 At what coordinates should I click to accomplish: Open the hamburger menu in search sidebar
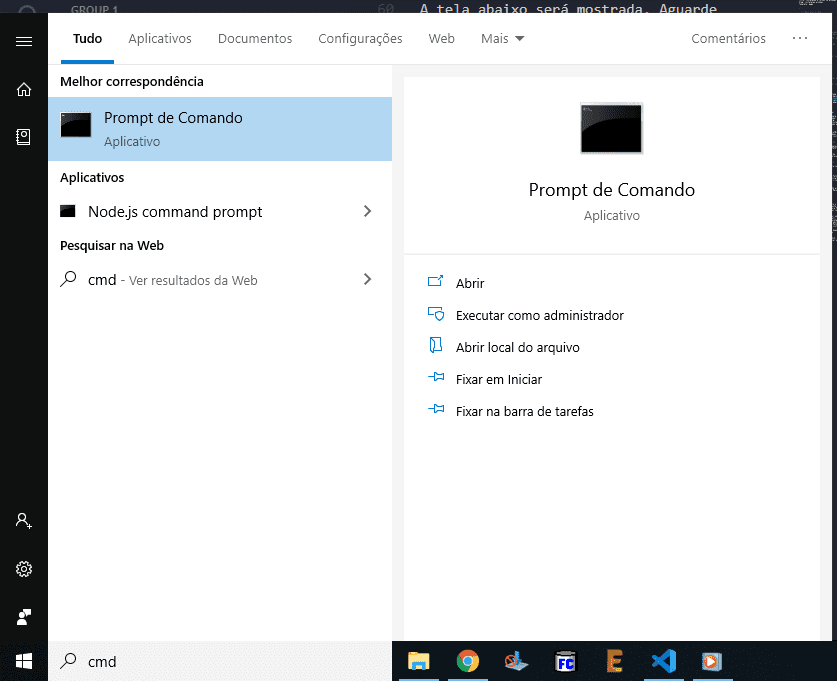(23, 42)
